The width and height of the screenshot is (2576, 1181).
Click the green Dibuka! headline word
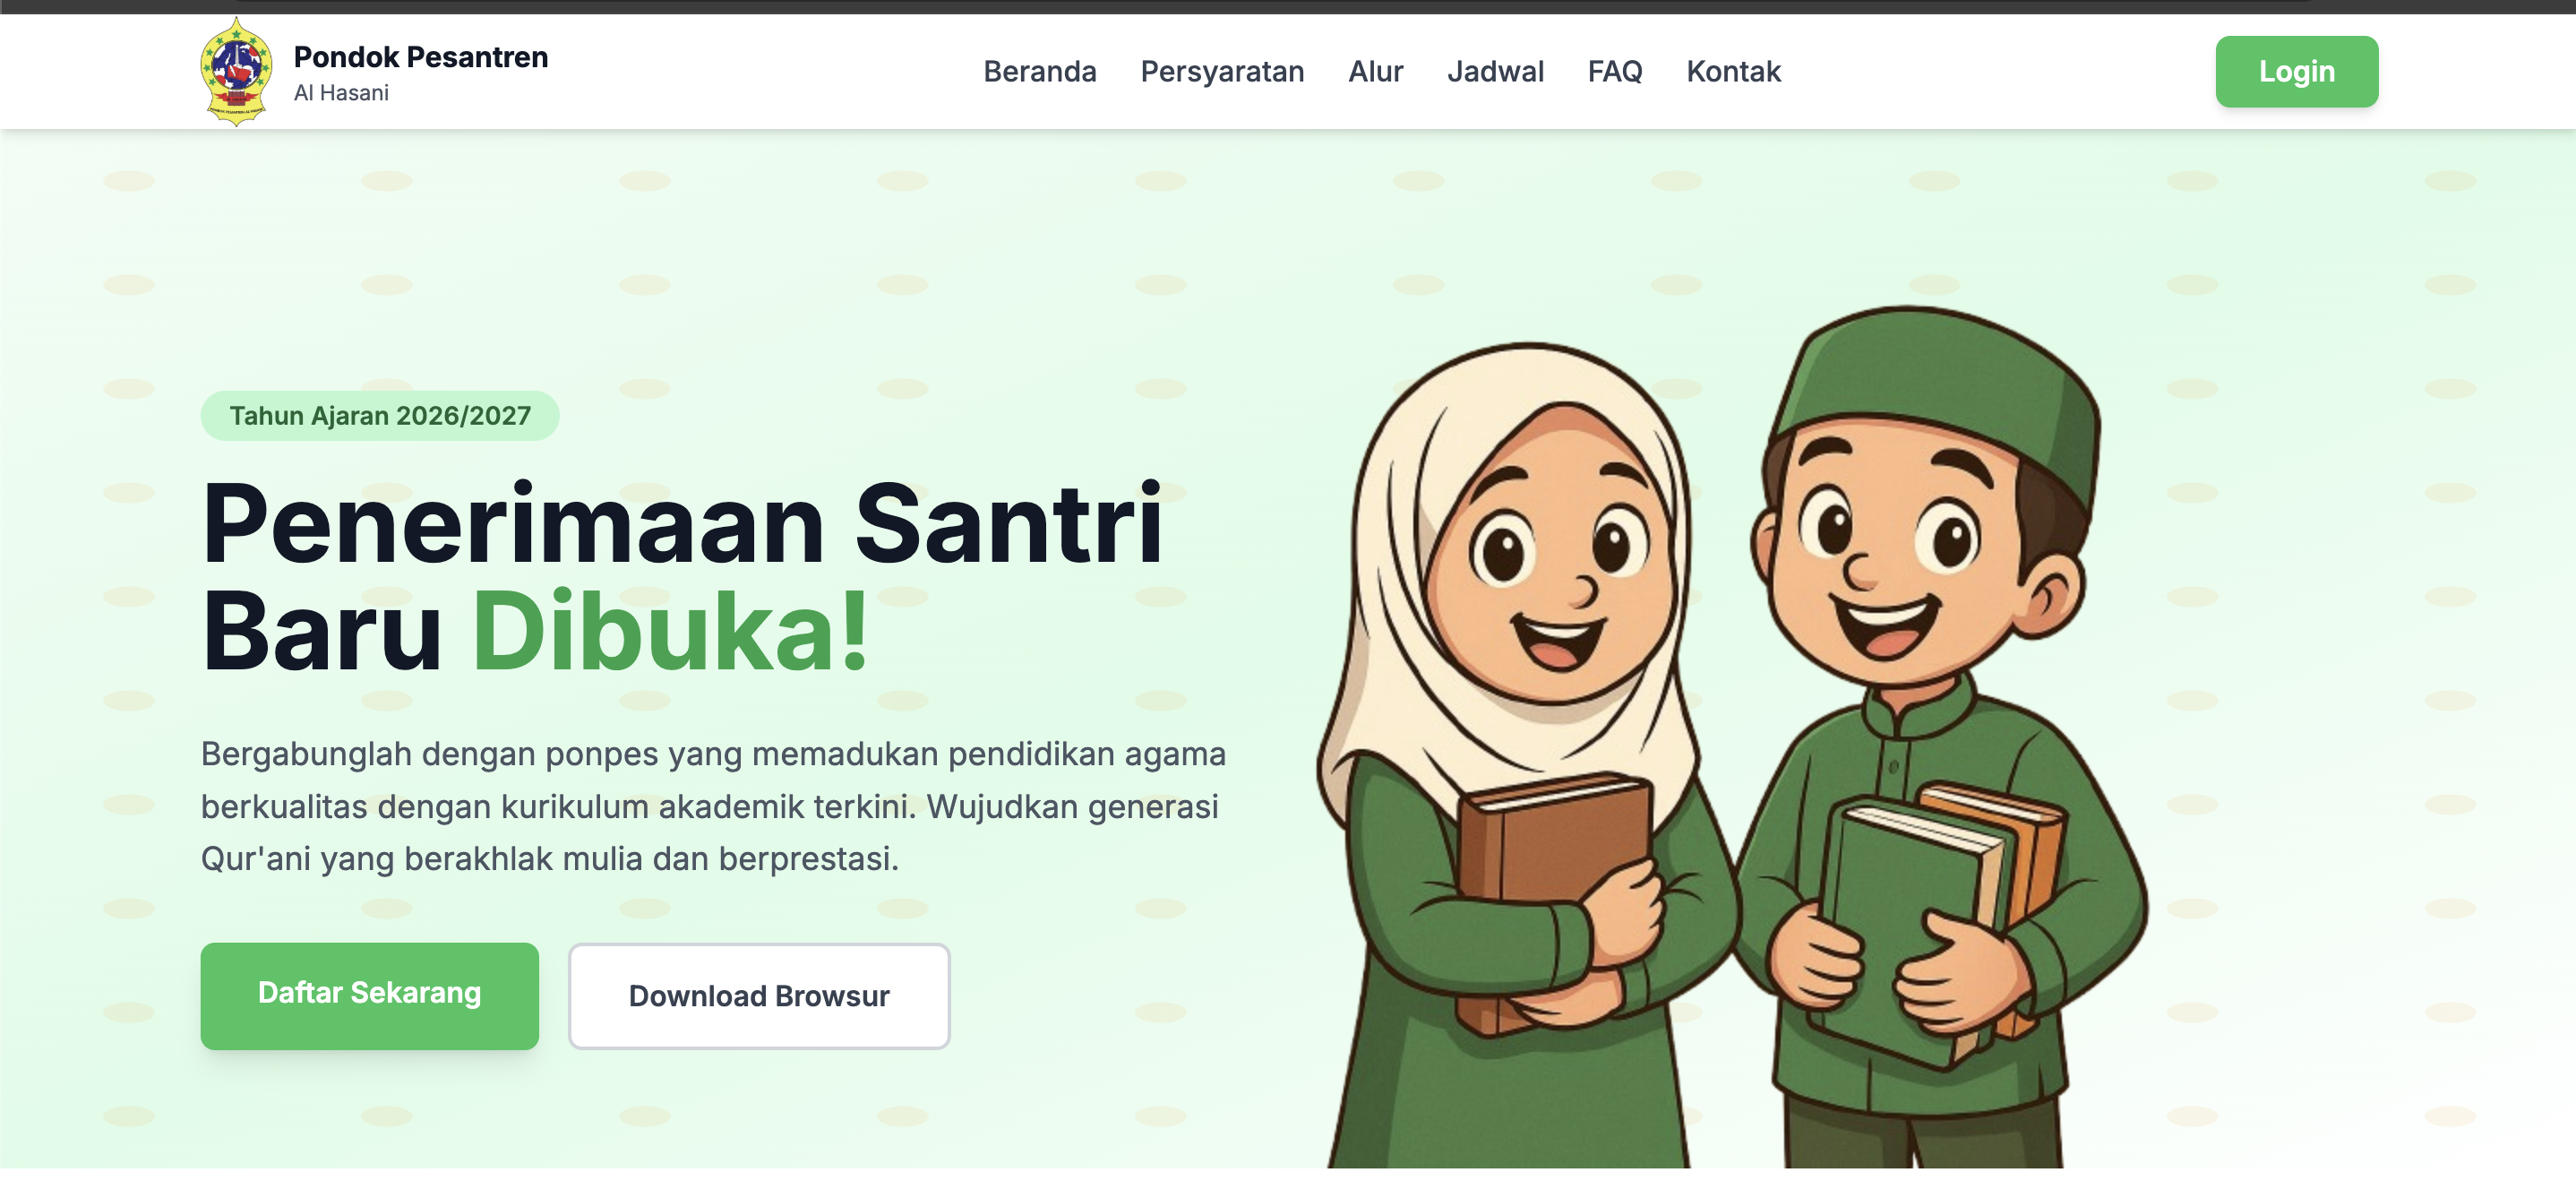click(670, 631)
